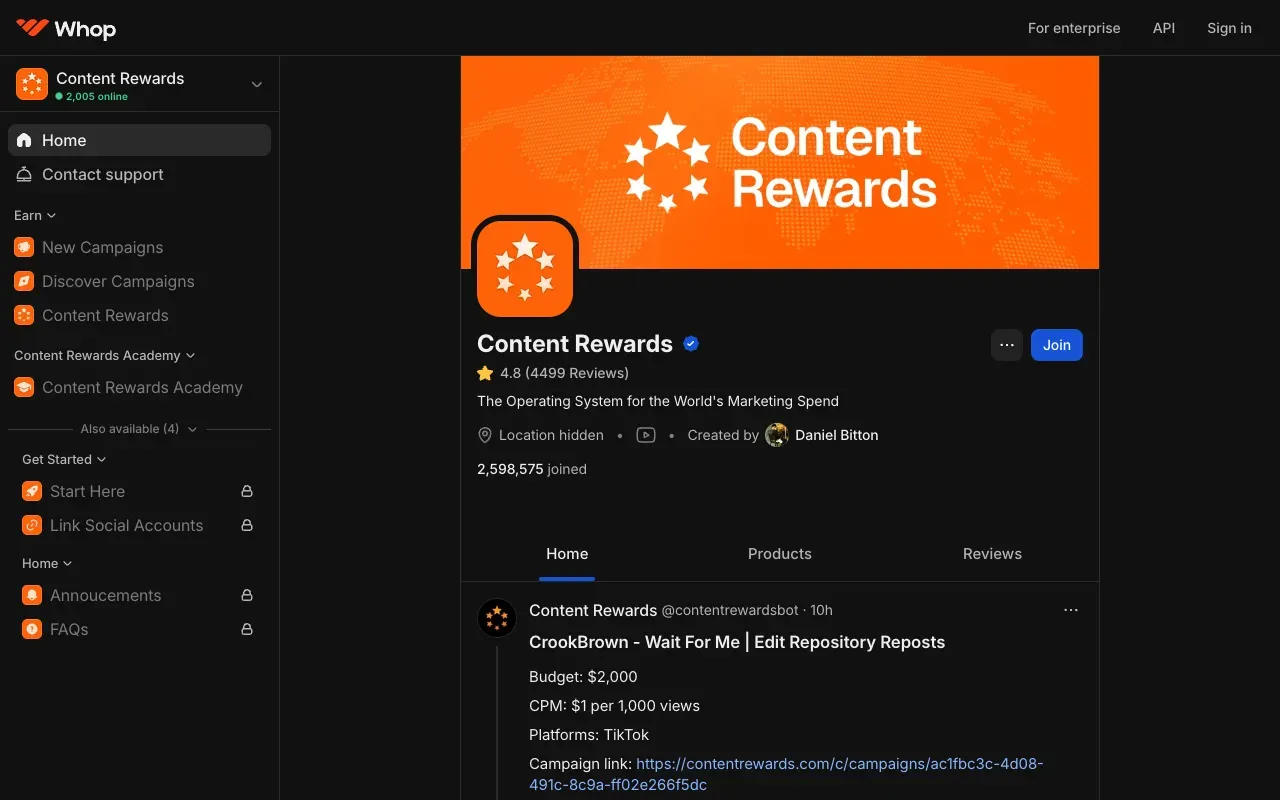The width and height of the screenshot is (1280, 800).
Task: Click the Content Rewards icon under Earn
Action: 24,315
